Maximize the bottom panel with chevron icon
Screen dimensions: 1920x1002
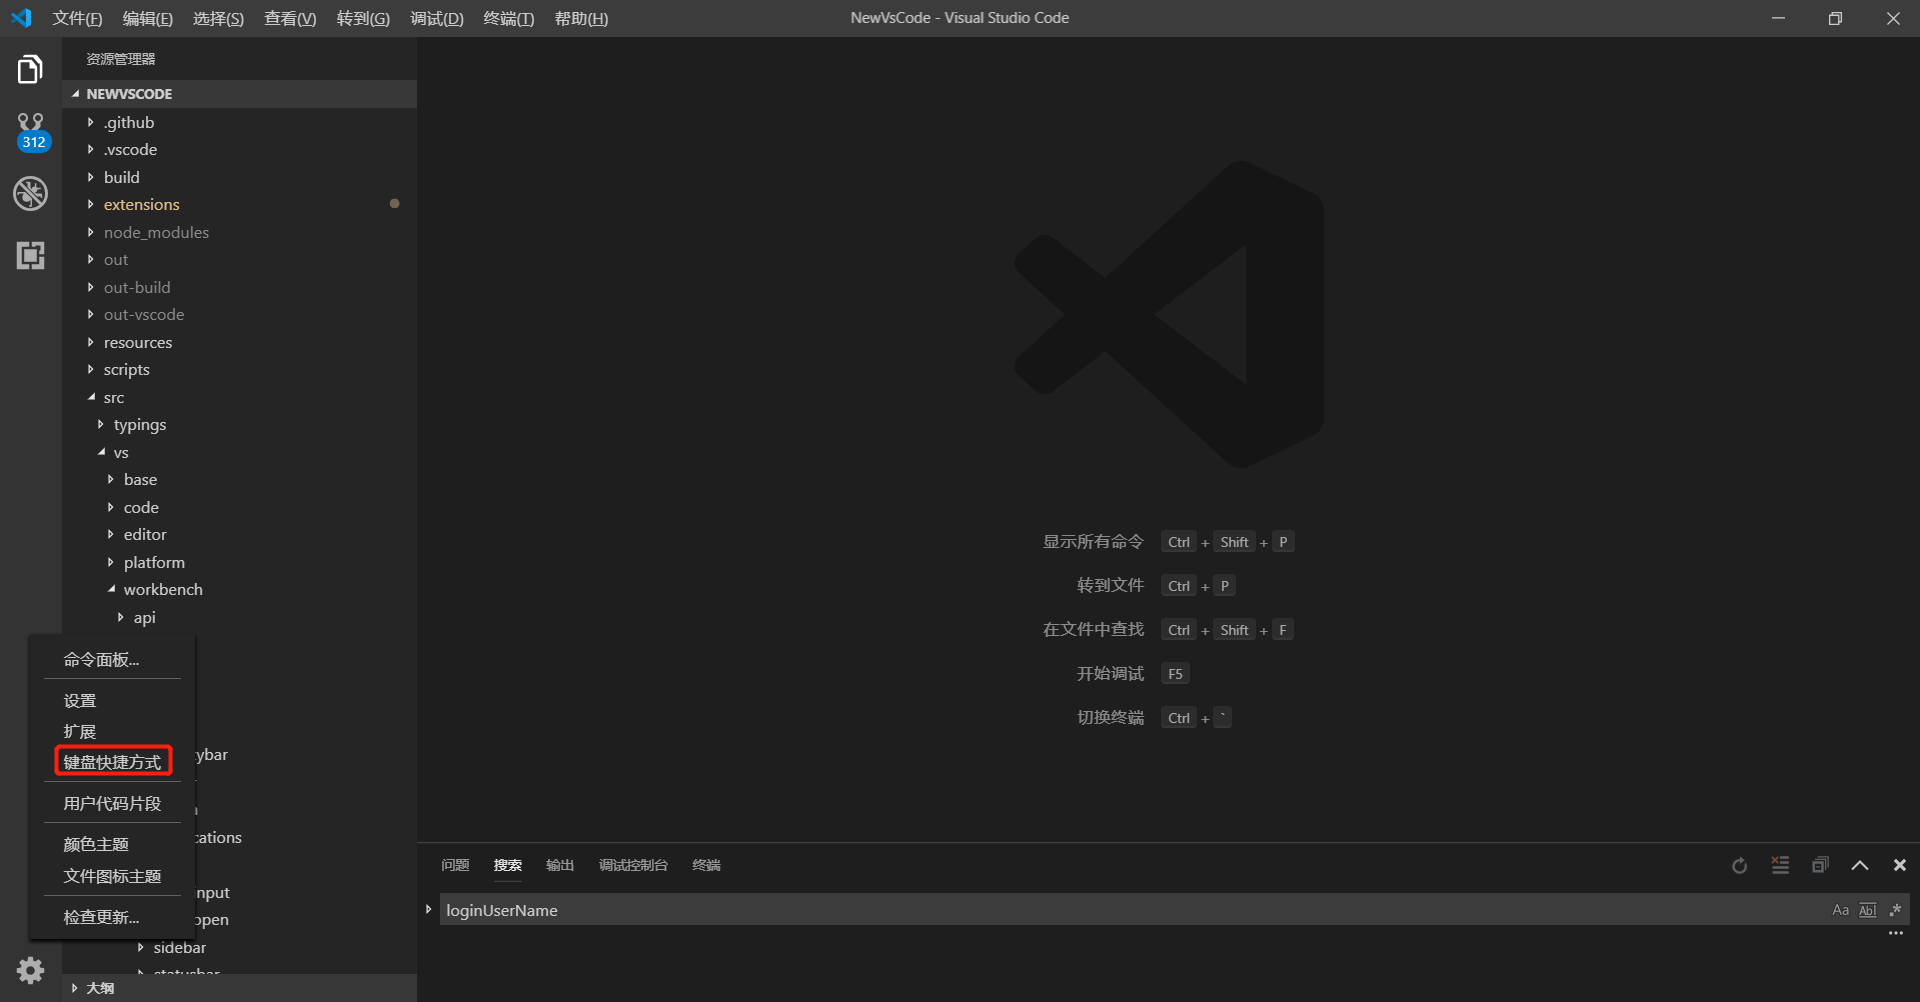click(x=1859, y=865)
